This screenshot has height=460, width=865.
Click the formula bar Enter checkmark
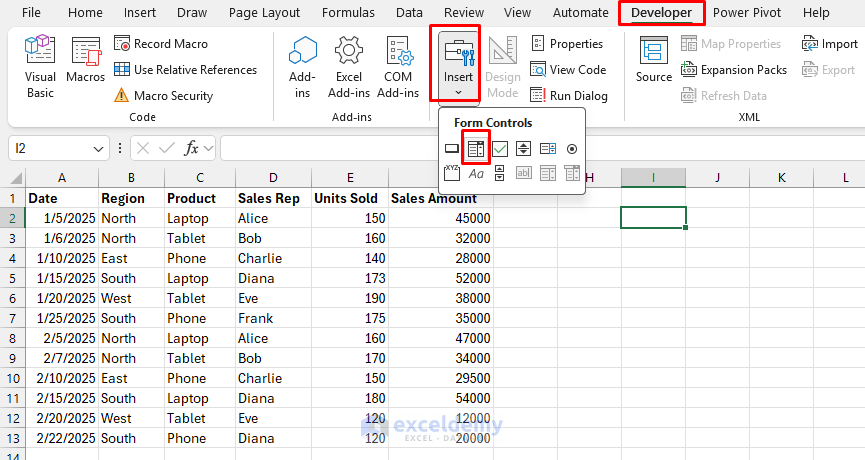(167, 148)
